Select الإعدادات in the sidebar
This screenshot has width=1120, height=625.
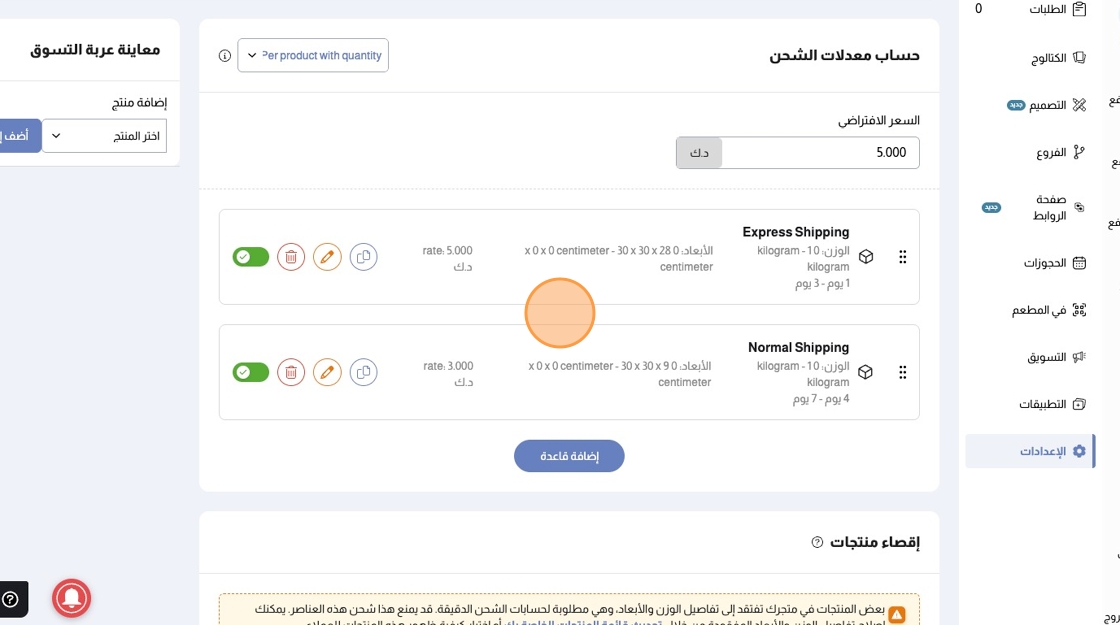tap(1030, 451)
